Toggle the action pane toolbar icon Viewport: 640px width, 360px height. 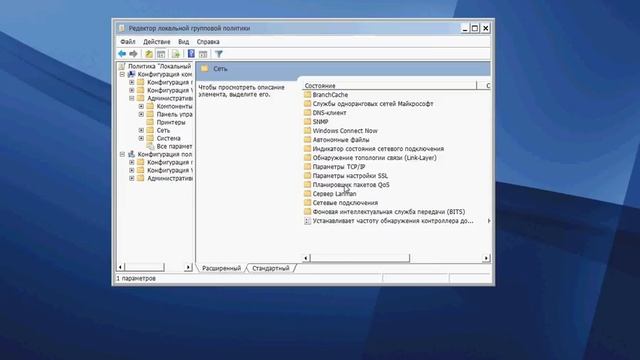[x=203, y=54]
